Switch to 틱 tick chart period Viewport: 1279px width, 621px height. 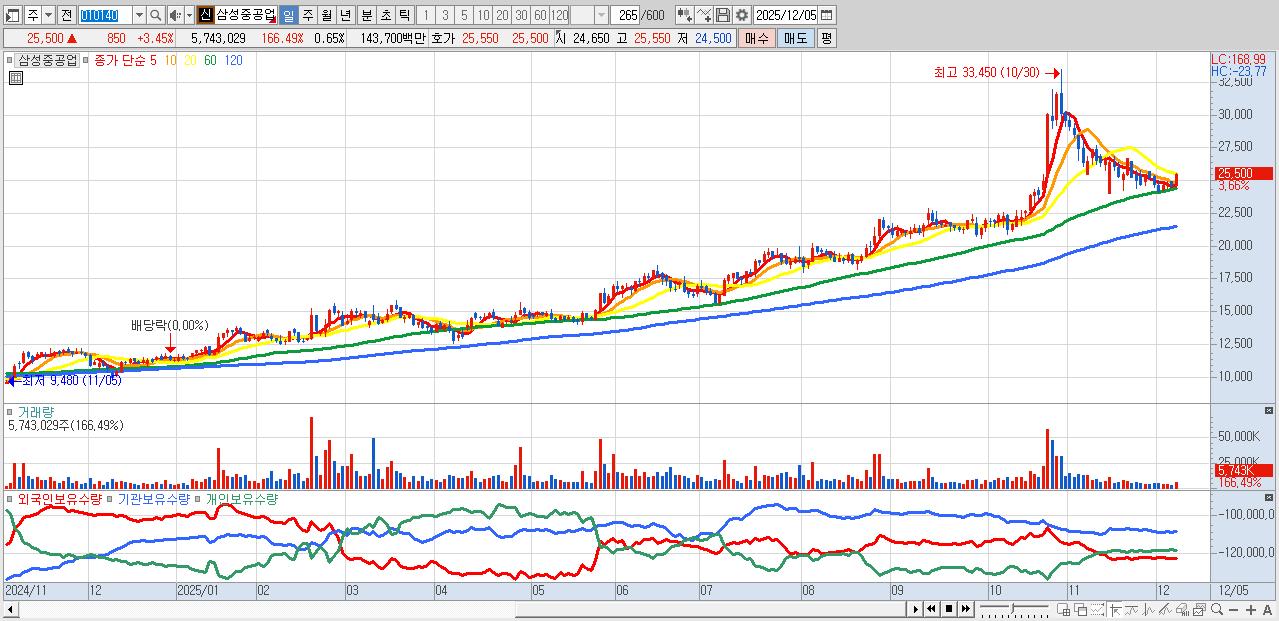click(404, 15)
